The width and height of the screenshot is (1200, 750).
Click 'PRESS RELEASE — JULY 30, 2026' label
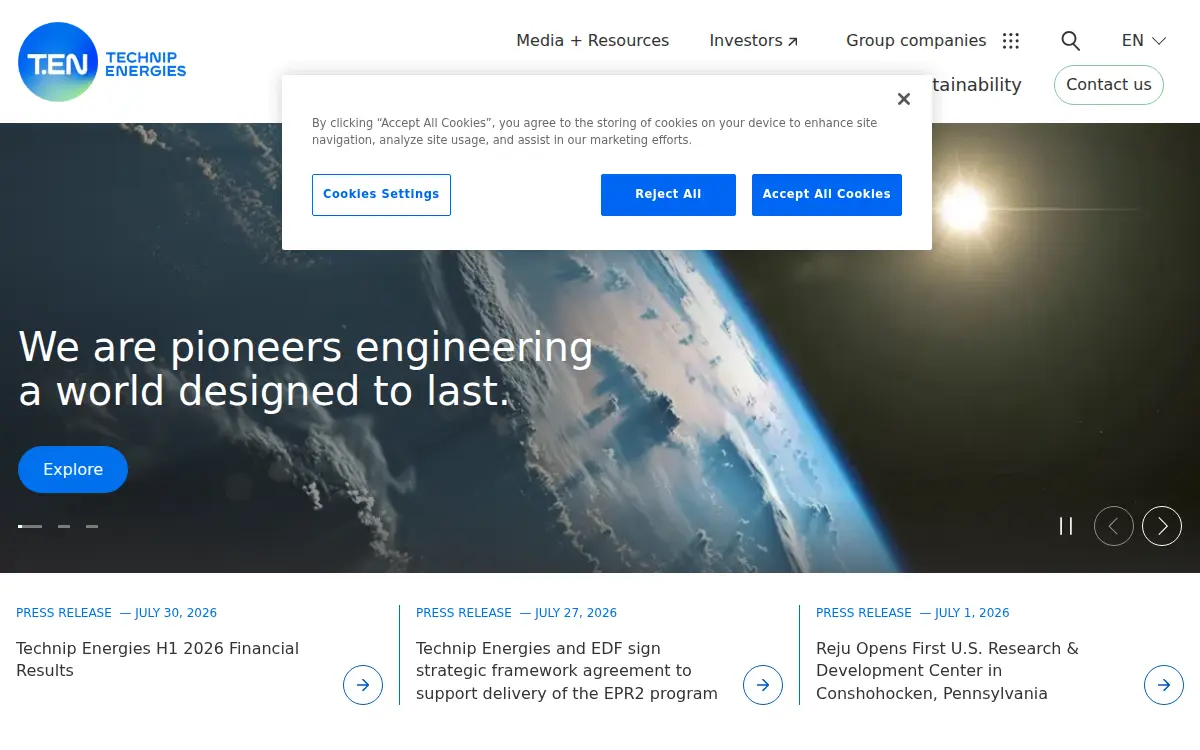(x=116, y=613)
